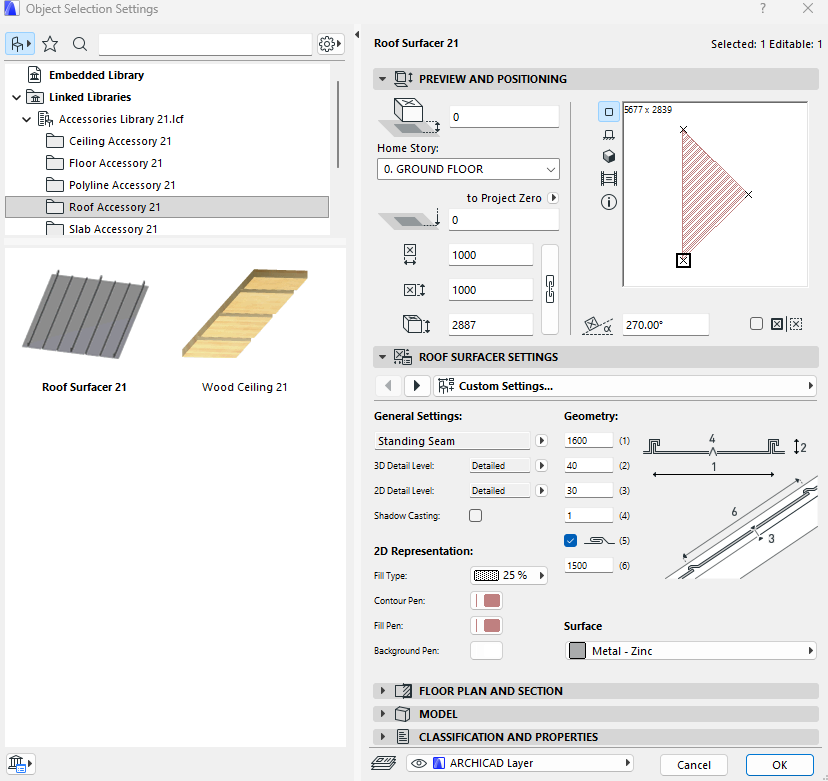
Task: Collapse the left library panel arrow
Action: [357, 34]
